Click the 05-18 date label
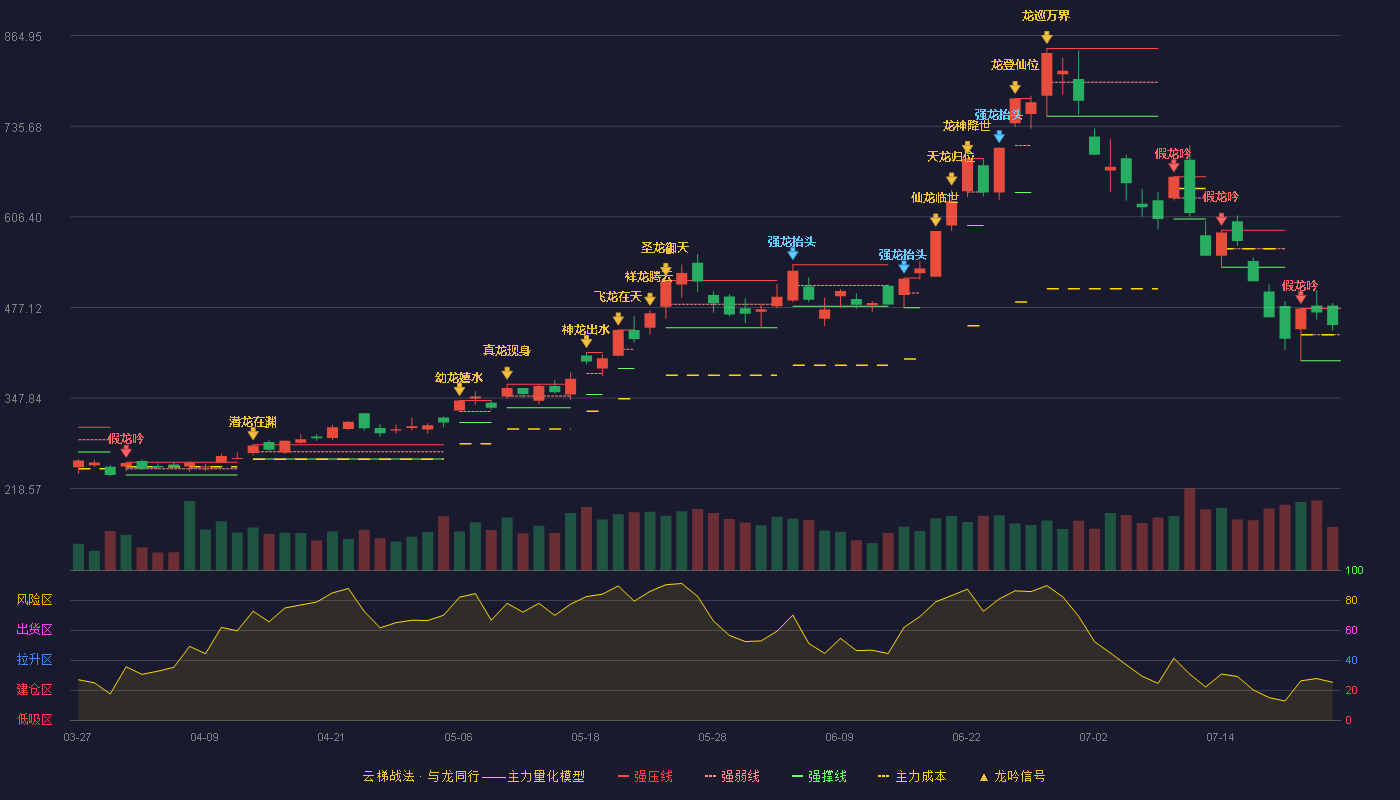1400x800 pixels. pos(585,737)
